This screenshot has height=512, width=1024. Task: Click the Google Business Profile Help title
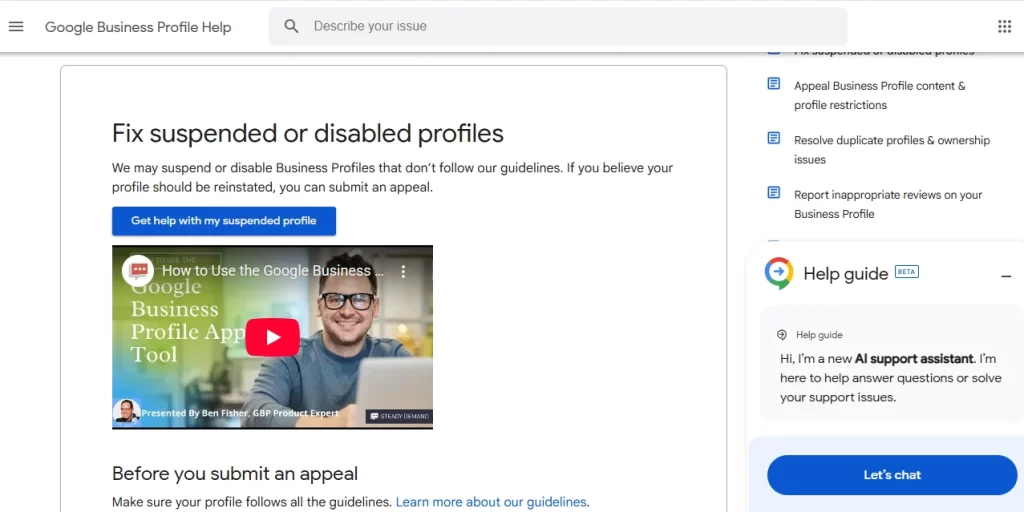[x=138, y=27]
